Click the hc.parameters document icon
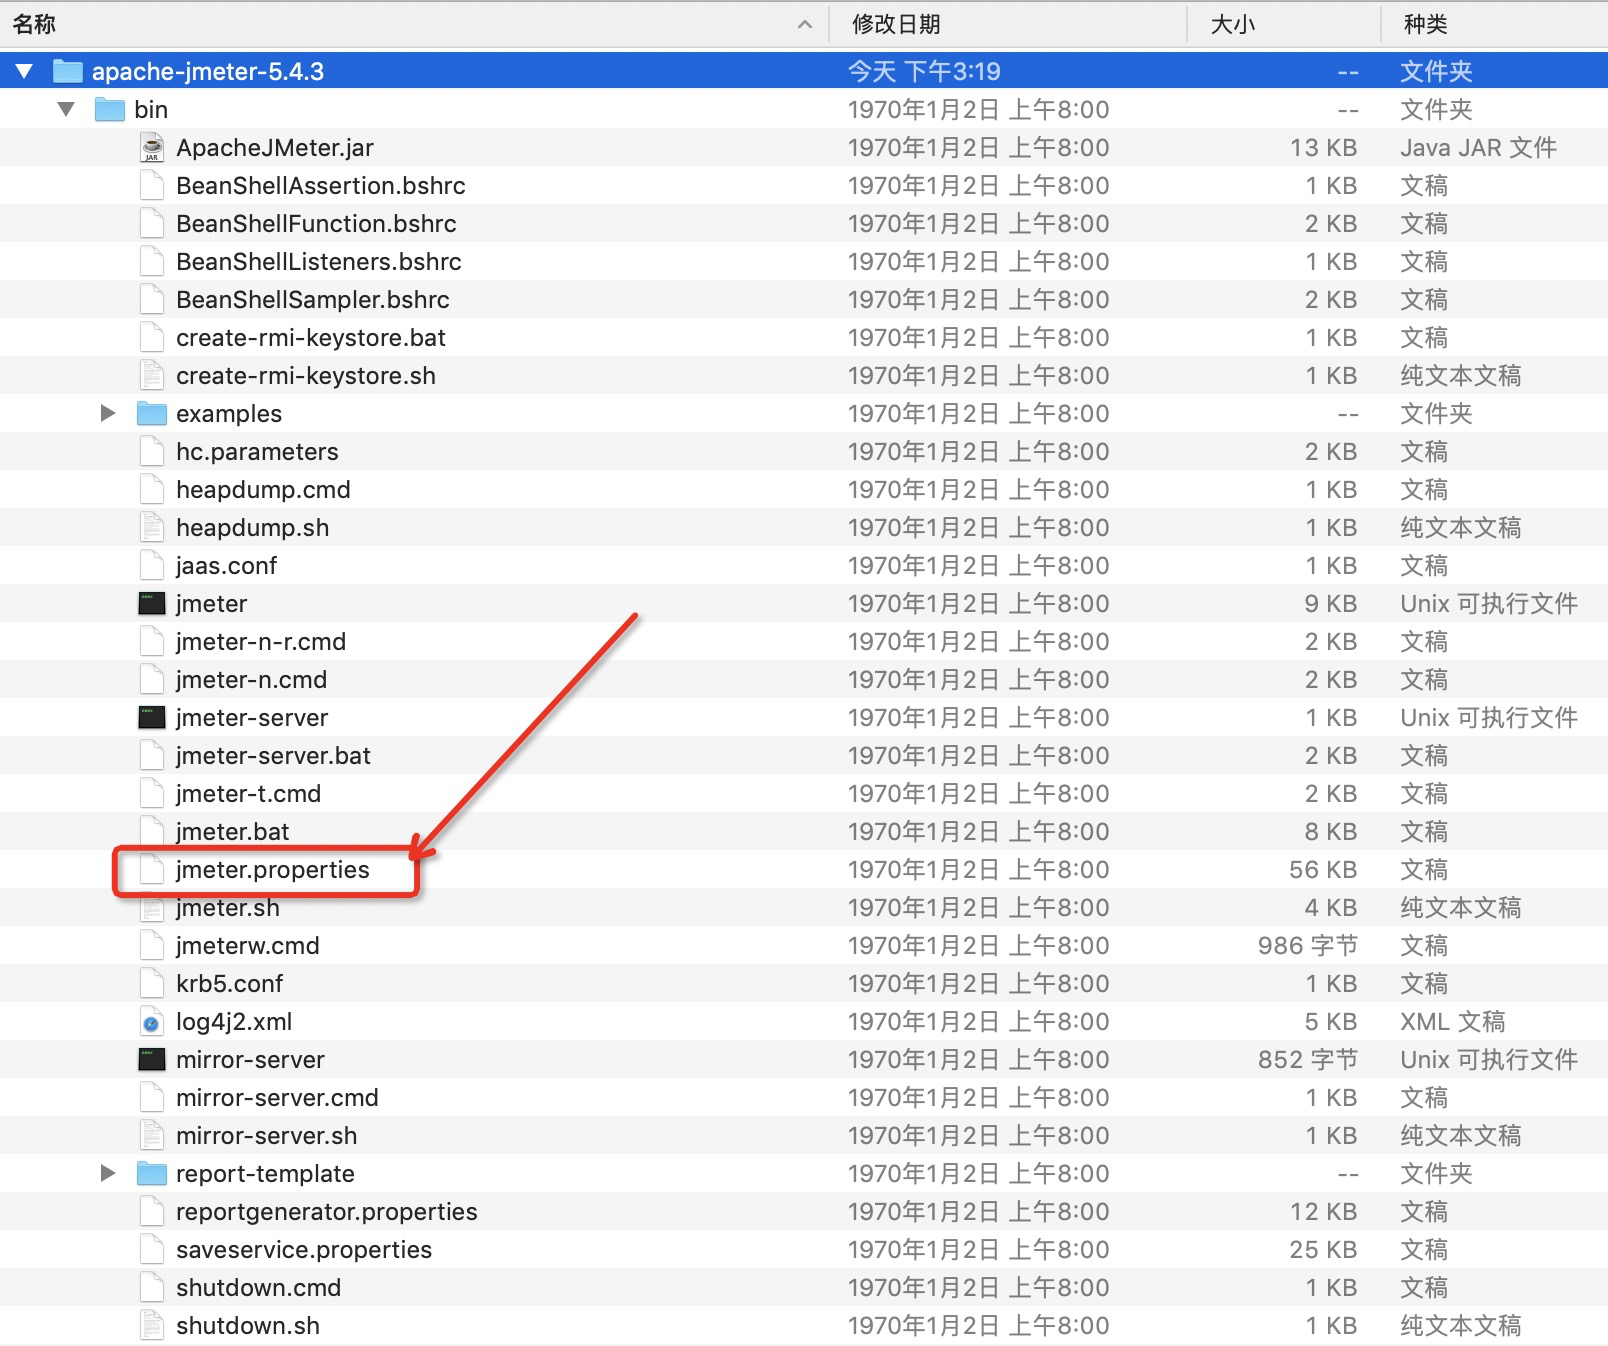1608x1346 pixels. pos(152,451)
